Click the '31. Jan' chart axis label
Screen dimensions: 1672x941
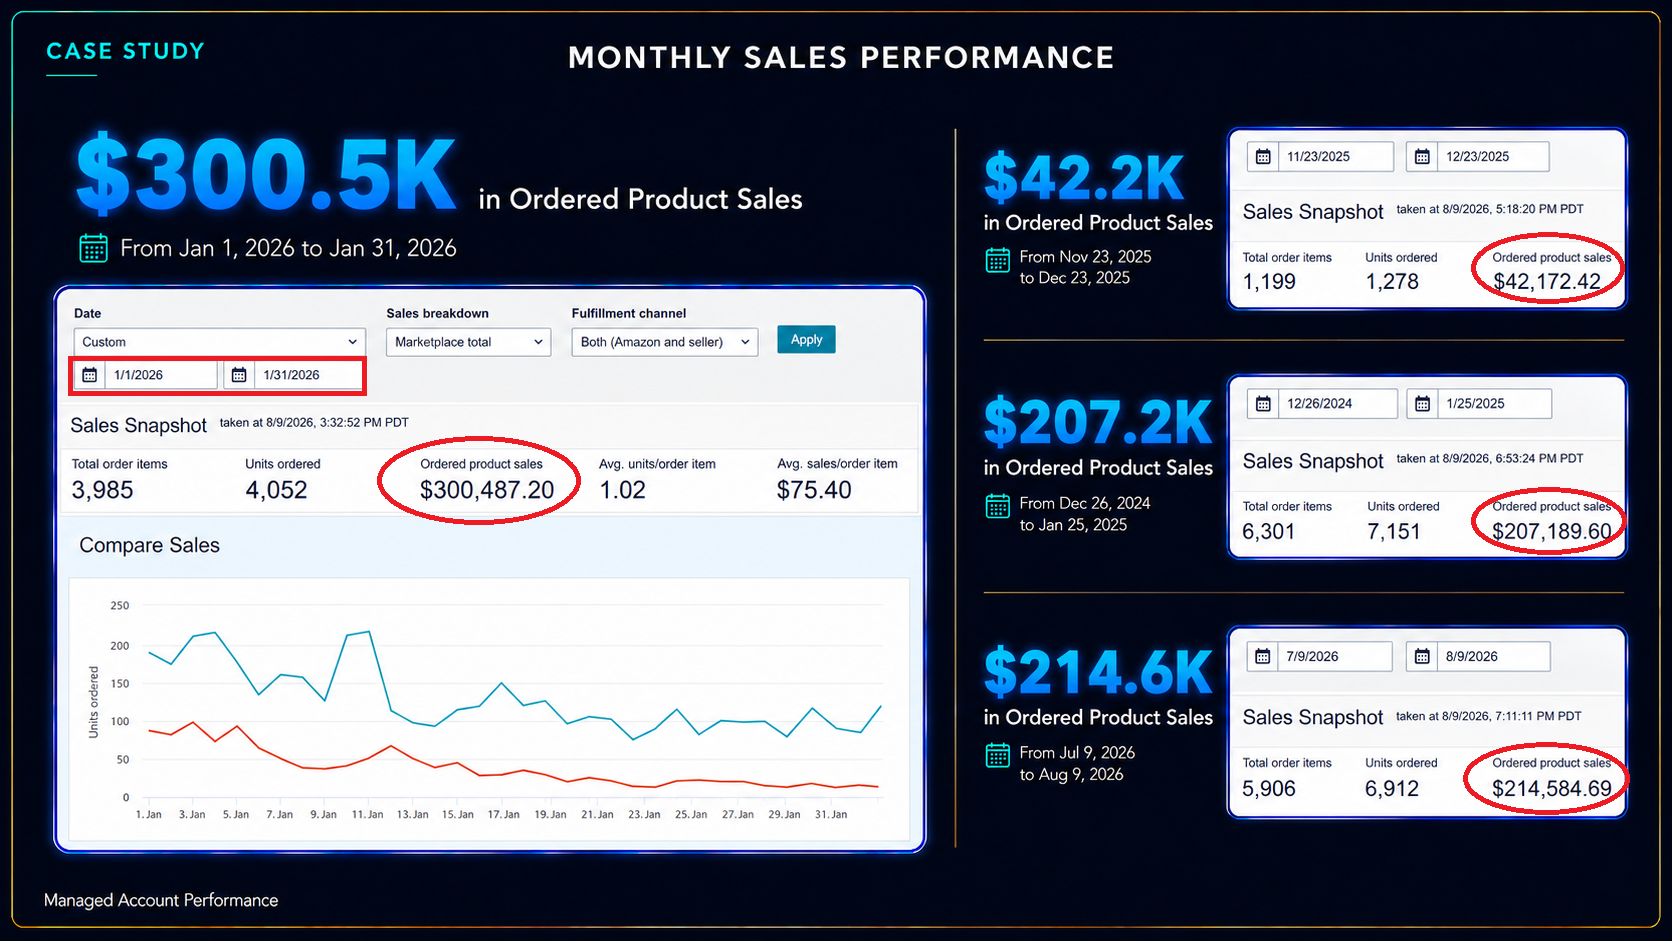[x=831, y=814]
